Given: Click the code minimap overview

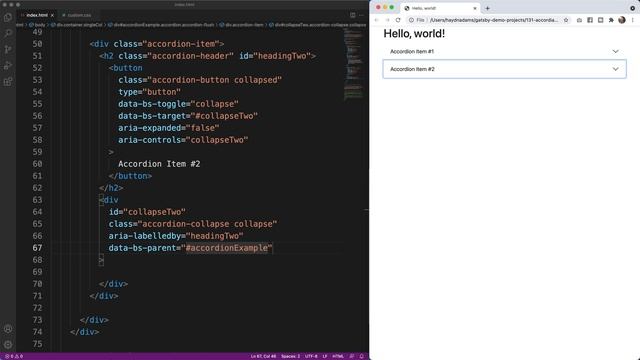Looking at the screenshot, I should (353, 63).
